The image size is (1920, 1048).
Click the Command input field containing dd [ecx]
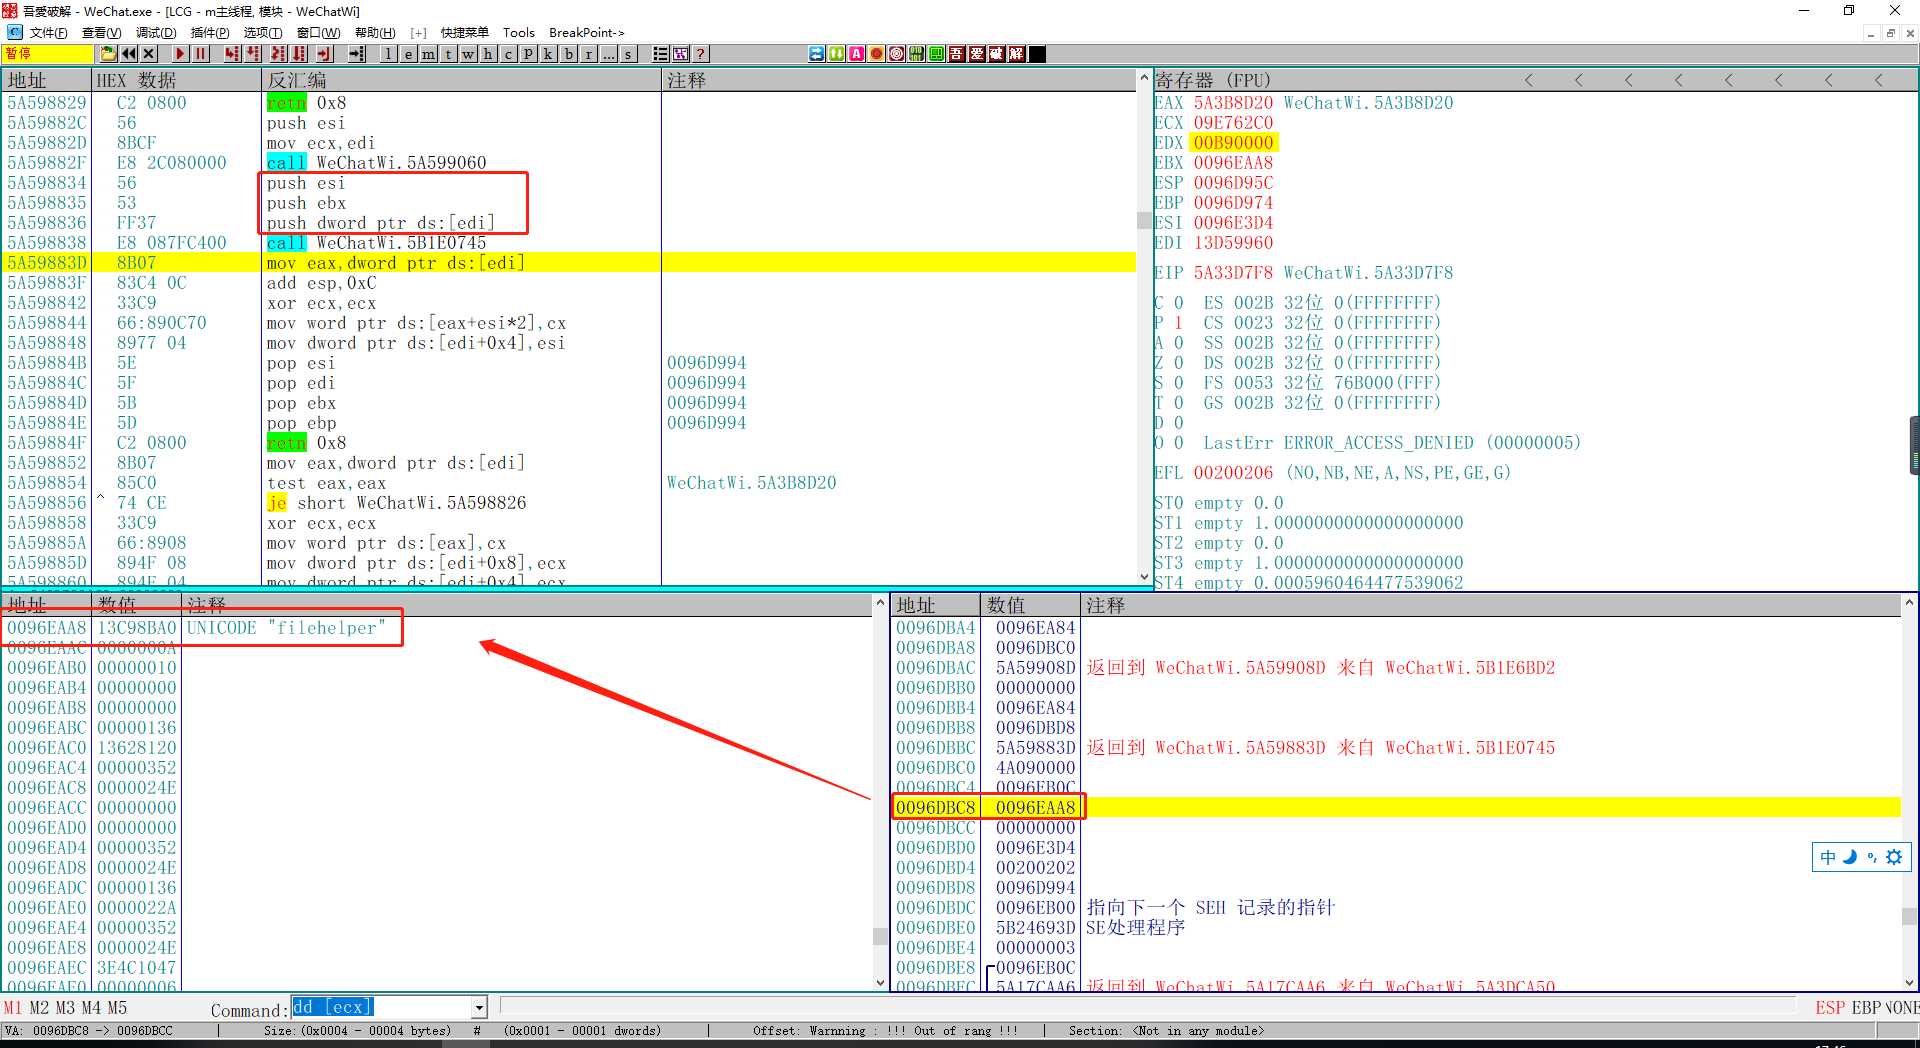(381, 1007)
